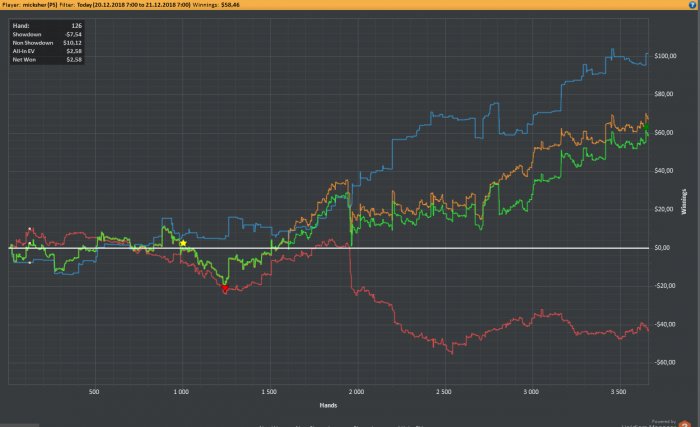Viewport: 700px width, 427px height.
Task: Click the '$60,00' y-axis label
Action: click(664, 133)
